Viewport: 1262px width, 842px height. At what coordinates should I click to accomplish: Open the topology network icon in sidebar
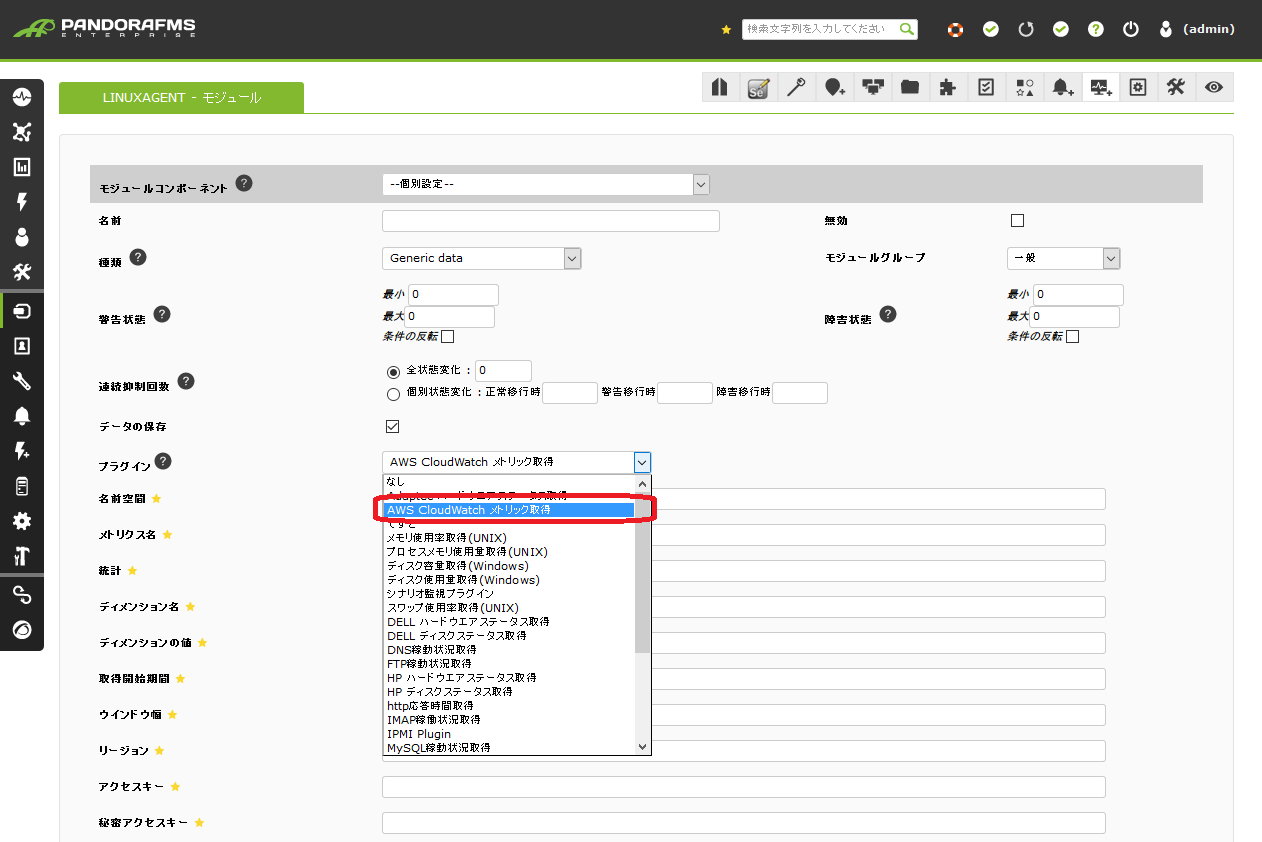click(21, 132)
